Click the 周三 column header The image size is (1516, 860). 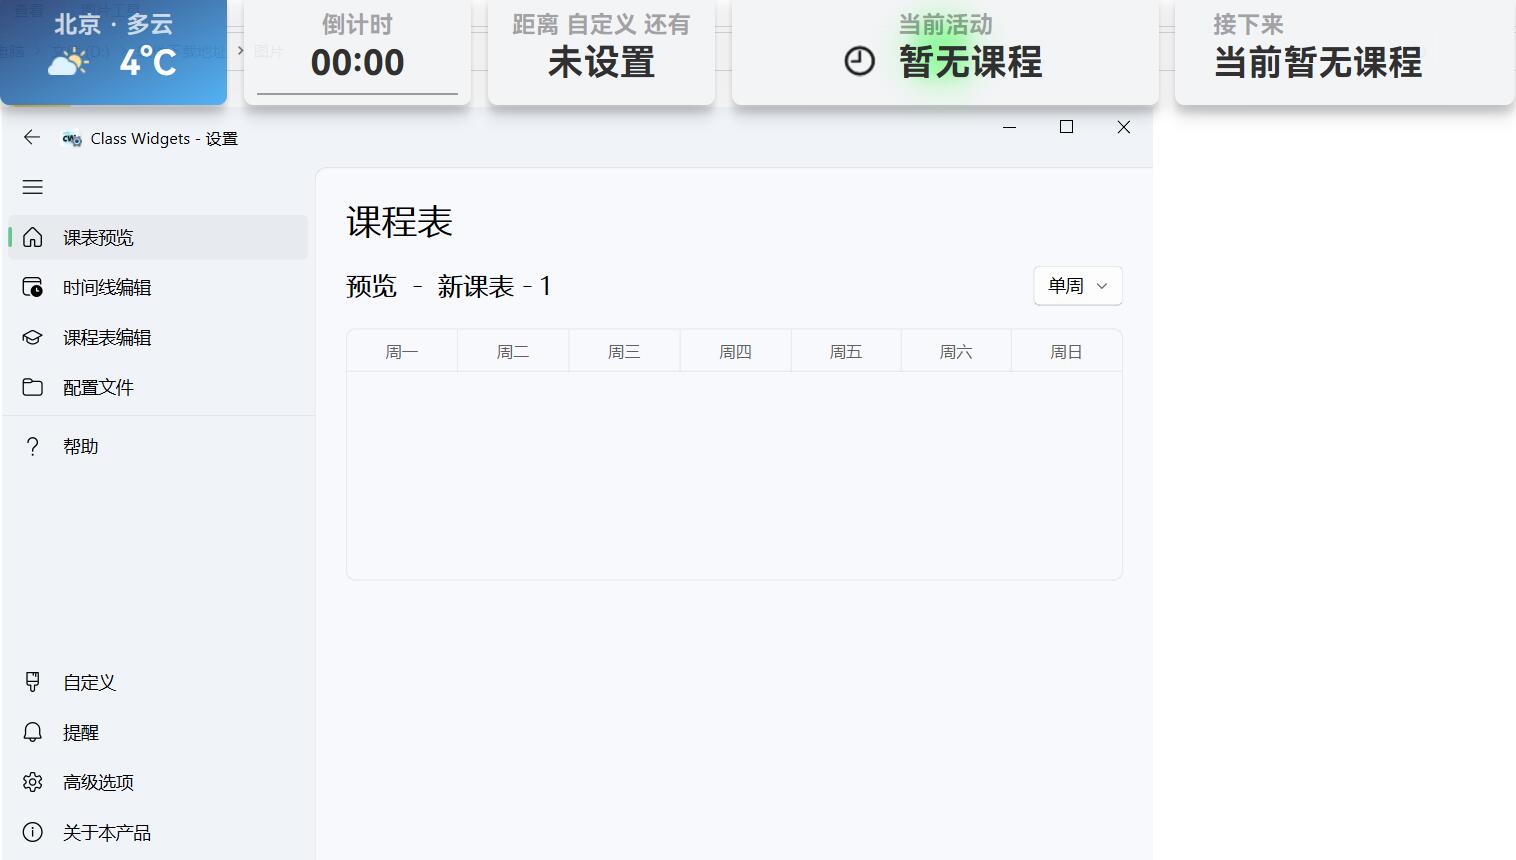624,352
